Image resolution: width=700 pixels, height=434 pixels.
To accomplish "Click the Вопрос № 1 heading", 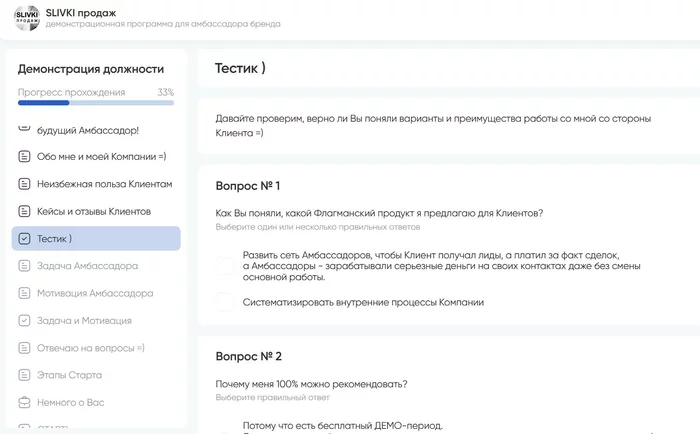I will 248,186.
